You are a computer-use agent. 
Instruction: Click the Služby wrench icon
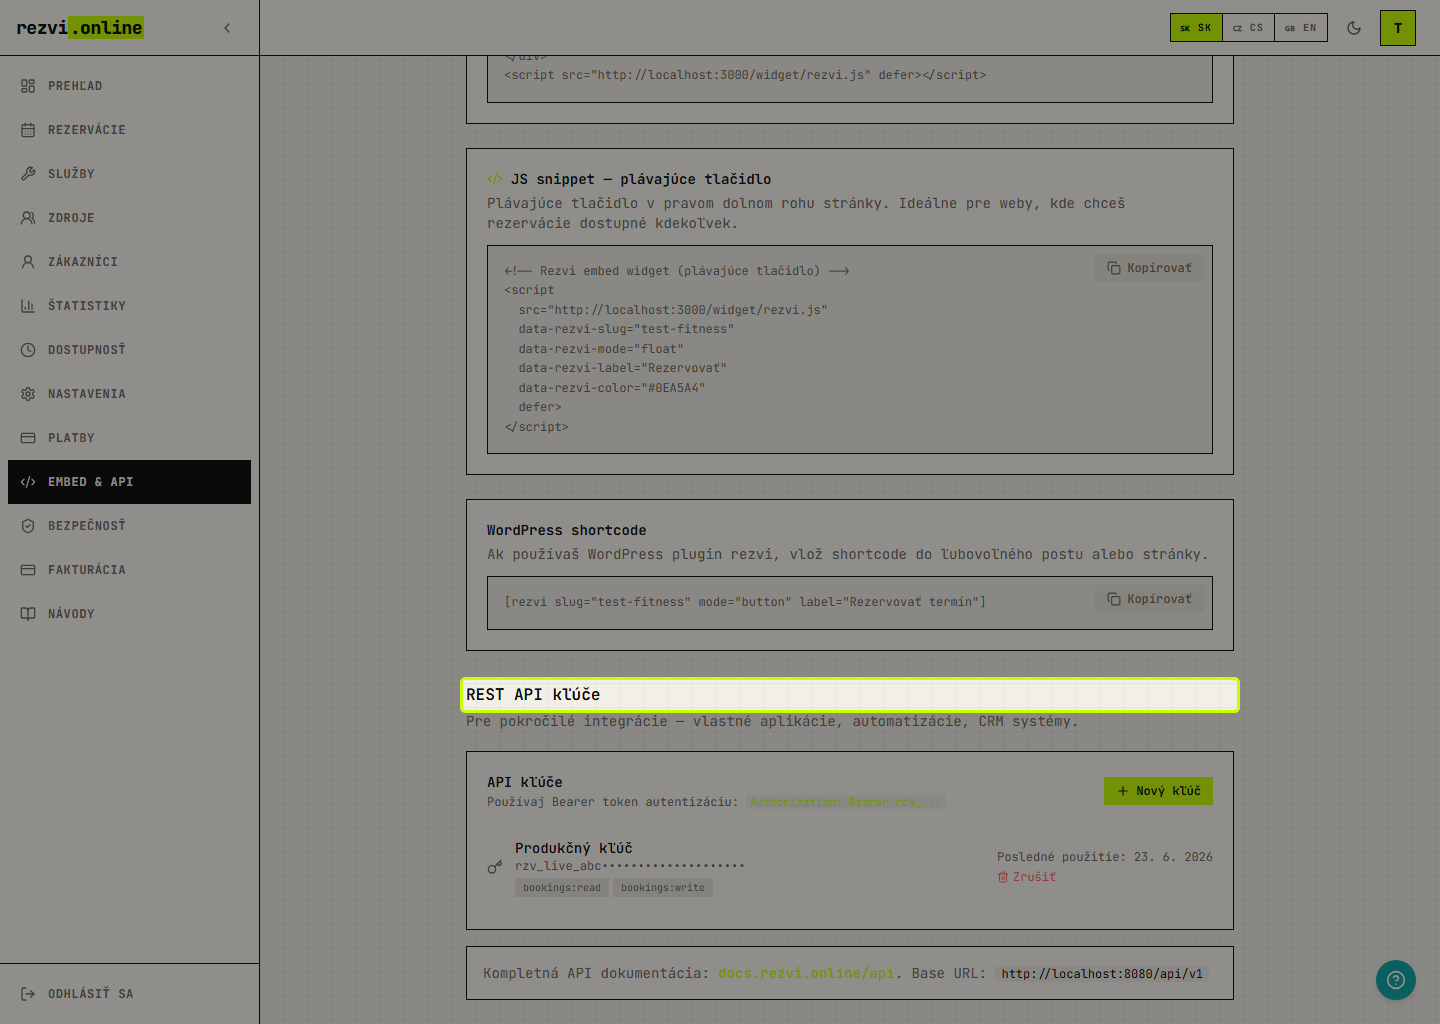pyautogui.click(x=28, y=174)
